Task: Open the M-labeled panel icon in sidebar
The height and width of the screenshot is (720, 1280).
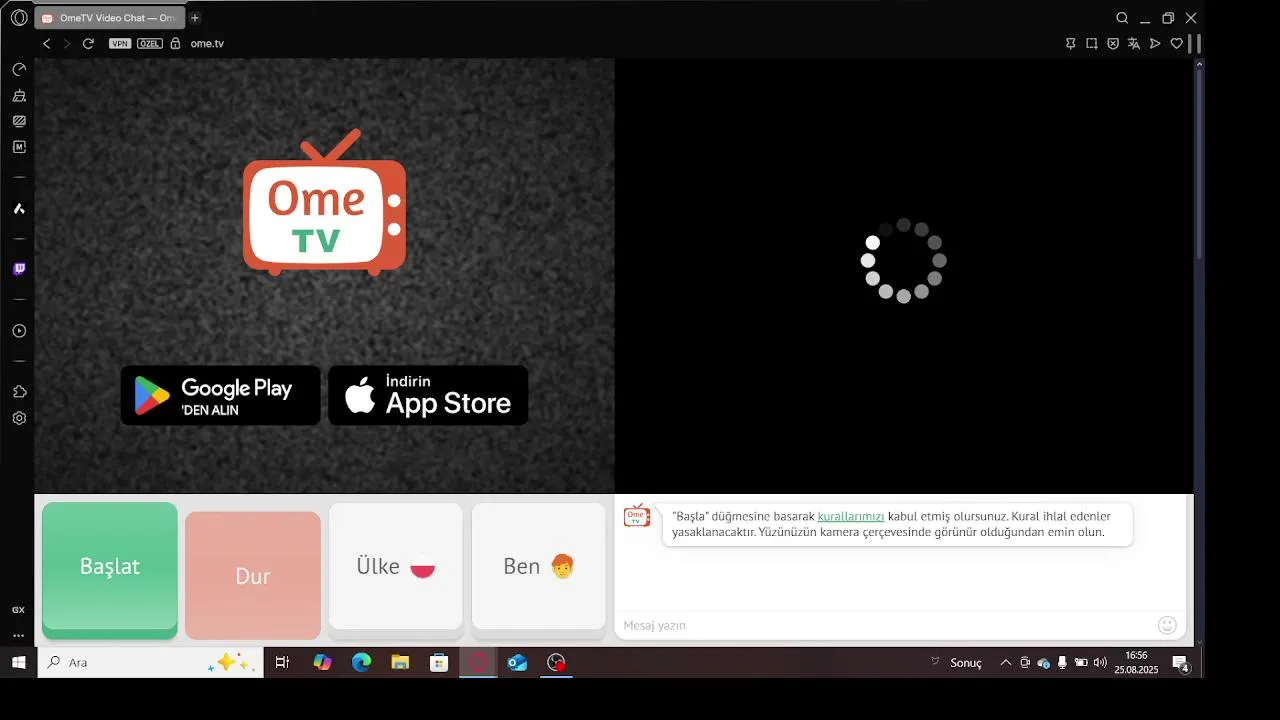Action: (19, 147)
